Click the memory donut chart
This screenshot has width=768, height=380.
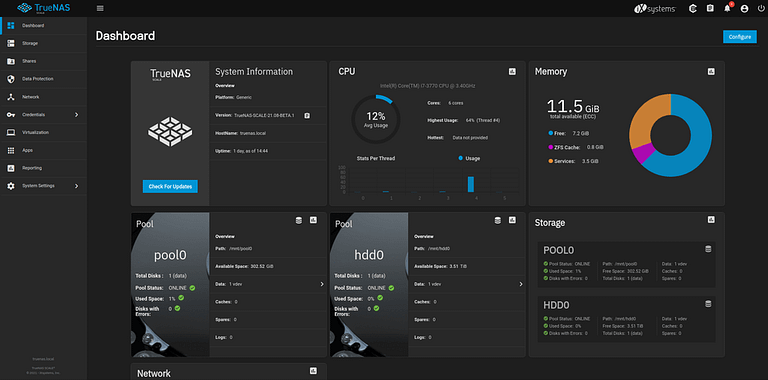click(670, 136)
